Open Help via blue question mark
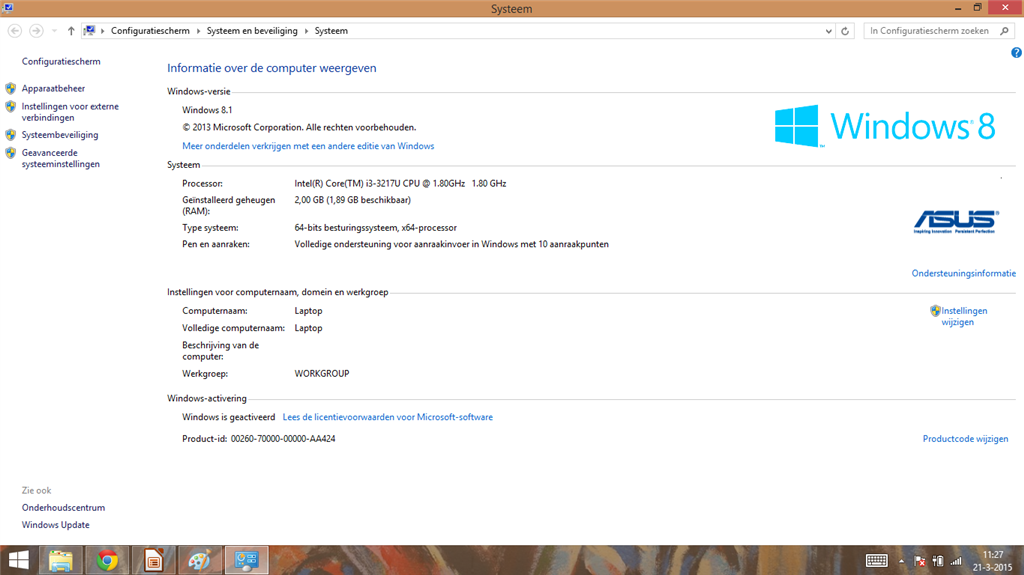 (1016, 53)
